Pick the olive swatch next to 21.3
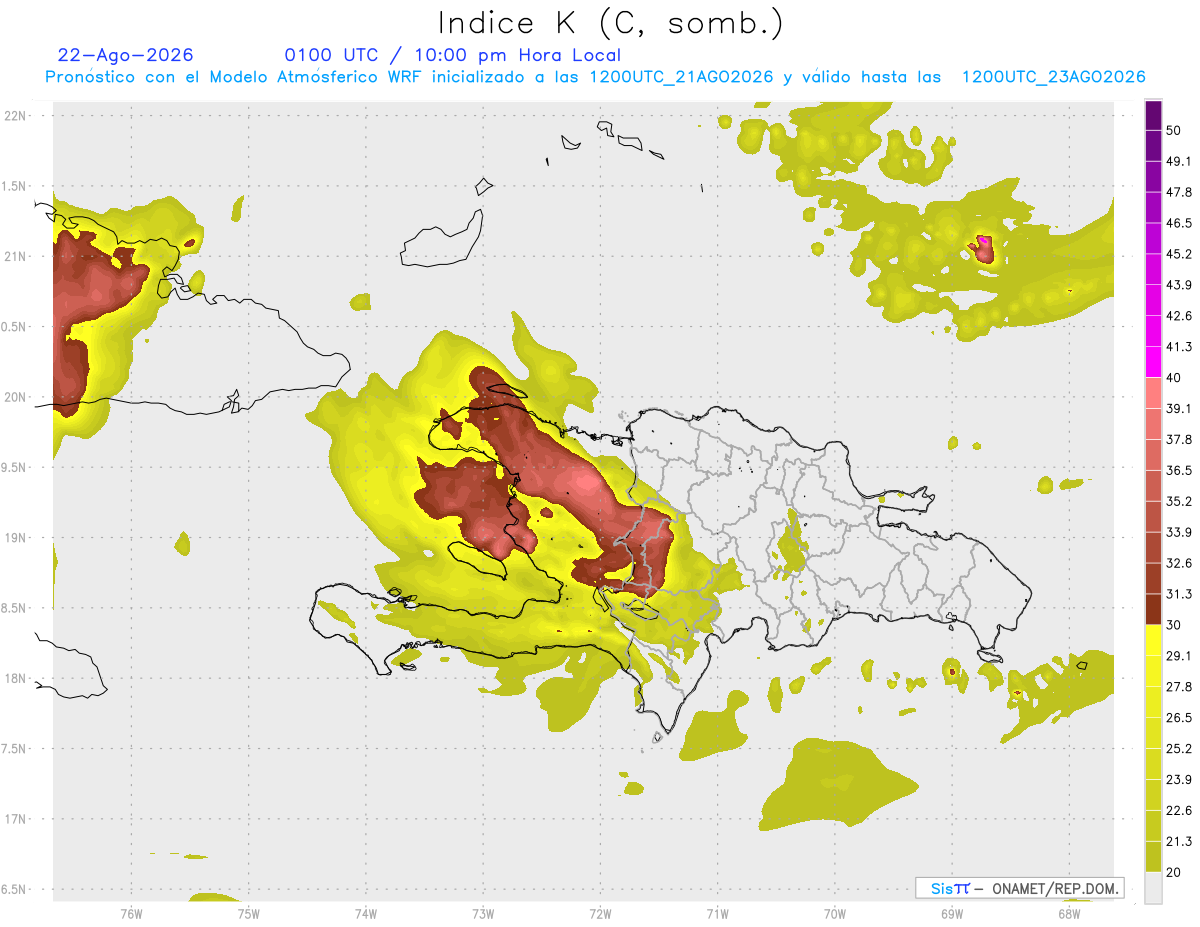Screen dimensions: 1200x927 coord(1153,856)
